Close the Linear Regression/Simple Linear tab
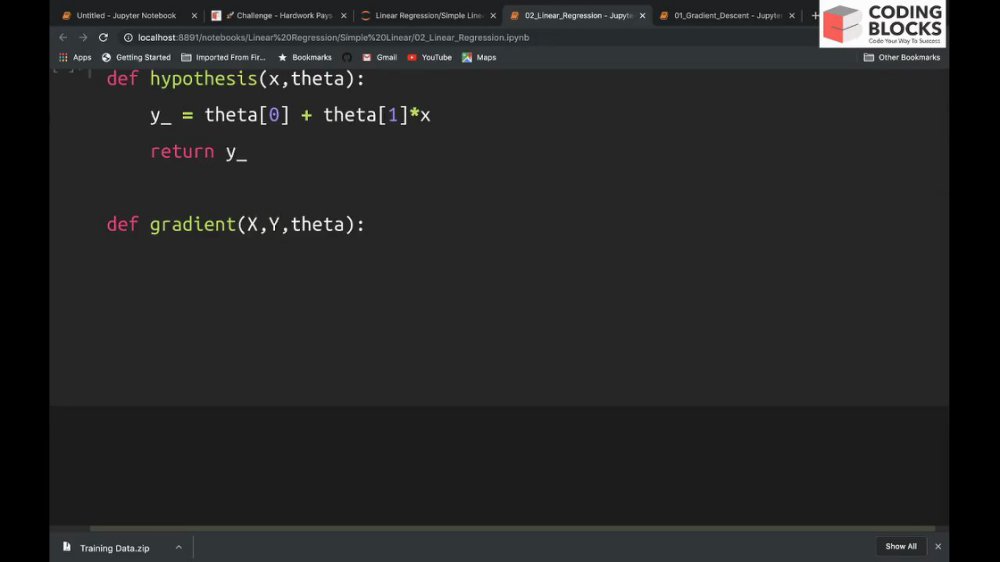Viewport: 1000px width, 562px height. pos(493,15)
